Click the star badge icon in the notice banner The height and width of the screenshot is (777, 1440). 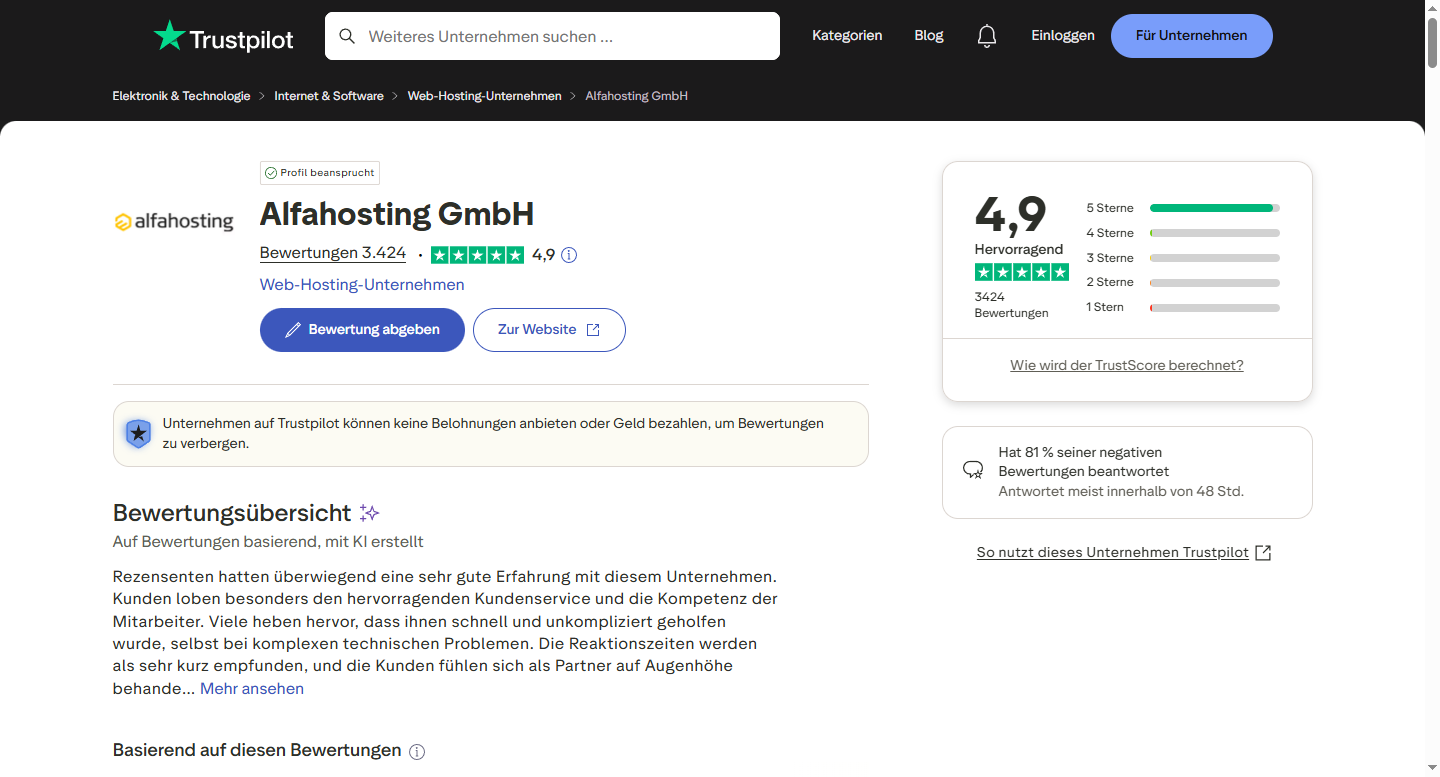(137, 433)
